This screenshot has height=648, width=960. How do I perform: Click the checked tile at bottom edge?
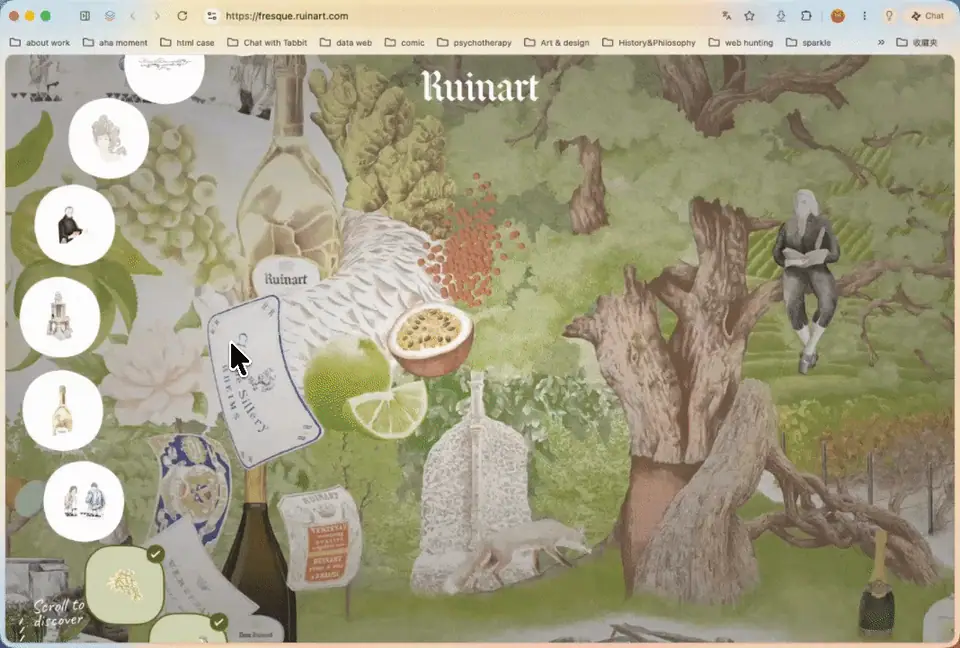pos(189,628)
